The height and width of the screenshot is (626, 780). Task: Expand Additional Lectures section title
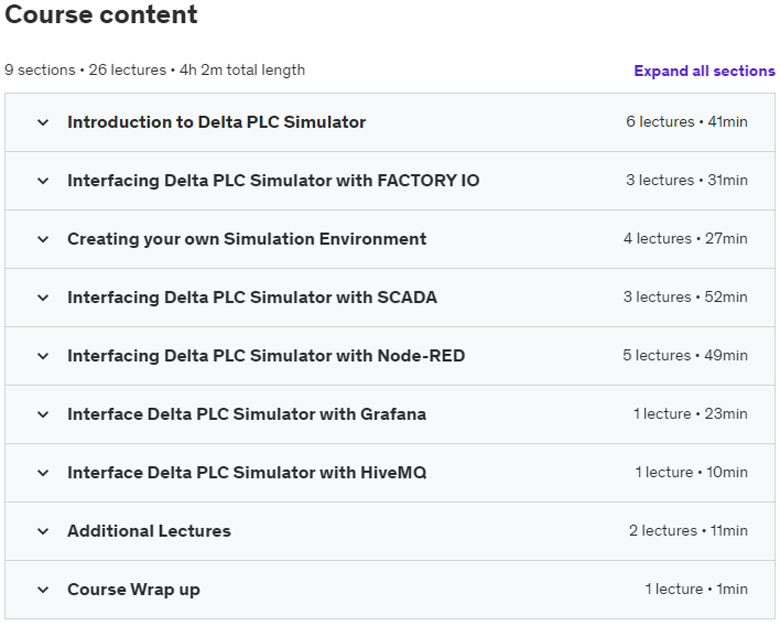(x=149, y=531)
